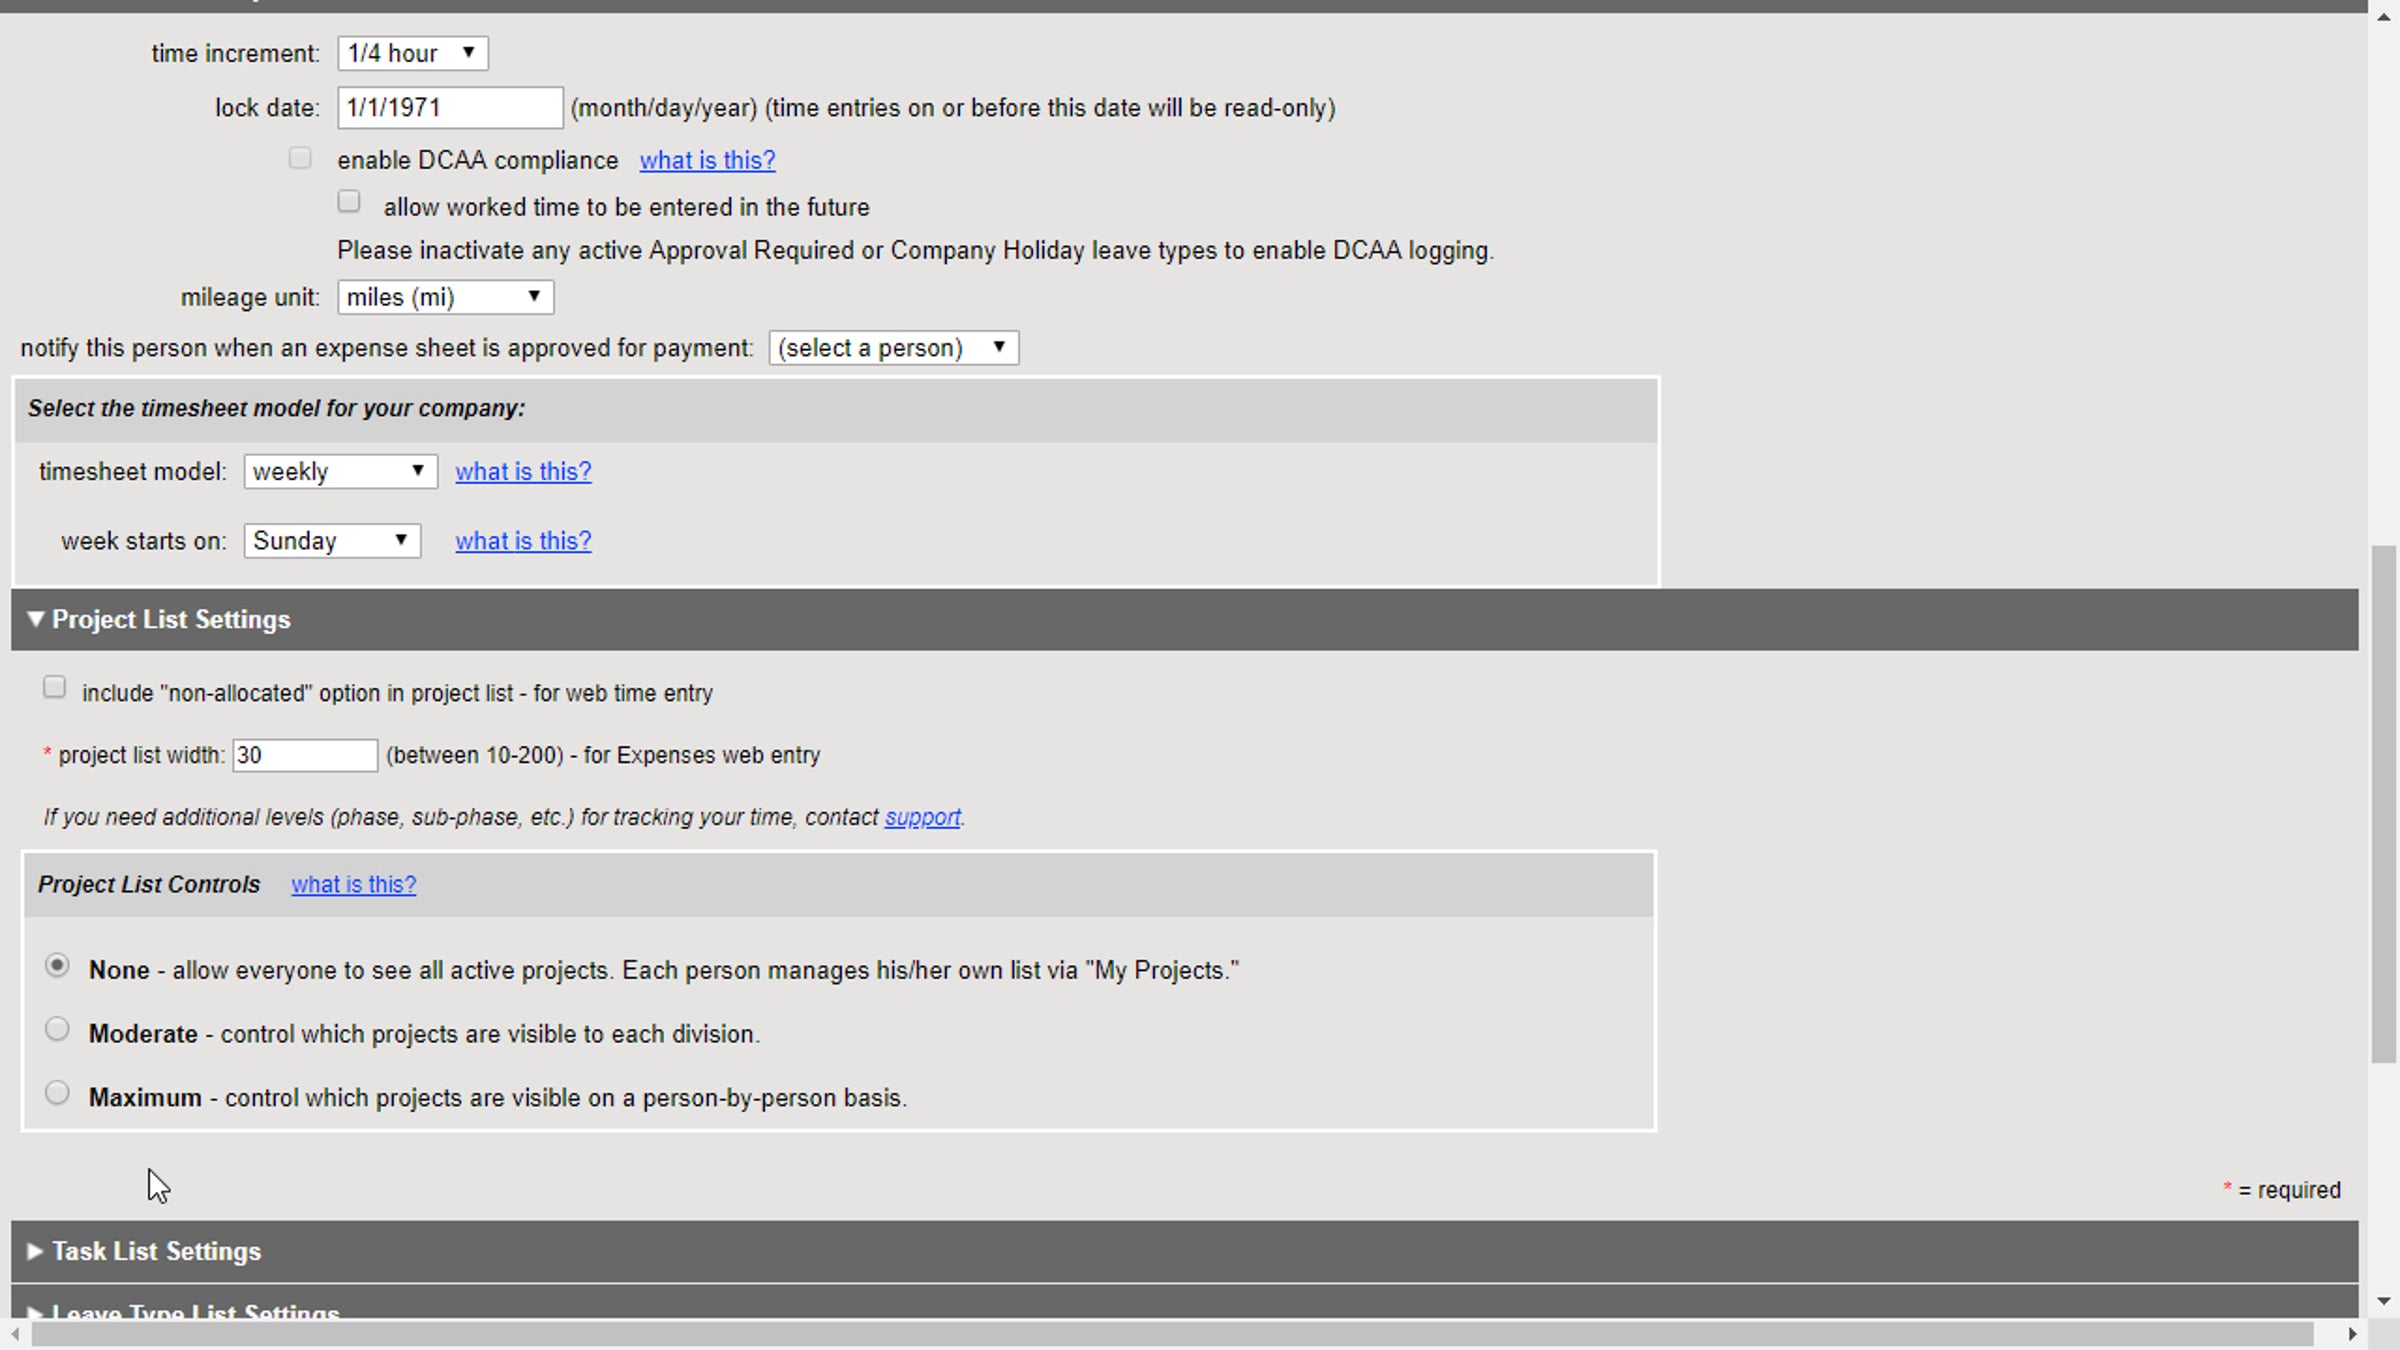Select the Maximum project list control
This screenshot has height=1350, width=2400.
pyautogui.click(x=57, y=1093)
